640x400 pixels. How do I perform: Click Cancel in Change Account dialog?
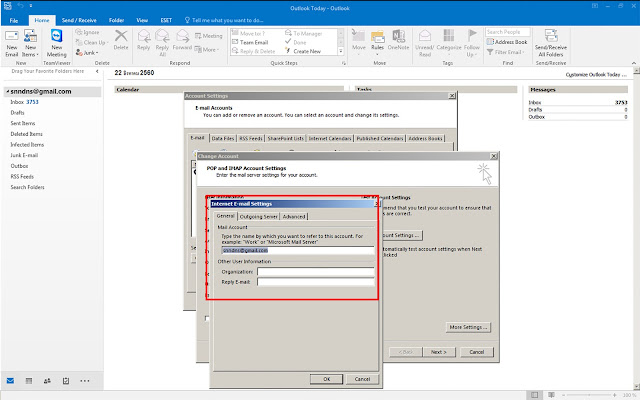[x=477, y=352]
